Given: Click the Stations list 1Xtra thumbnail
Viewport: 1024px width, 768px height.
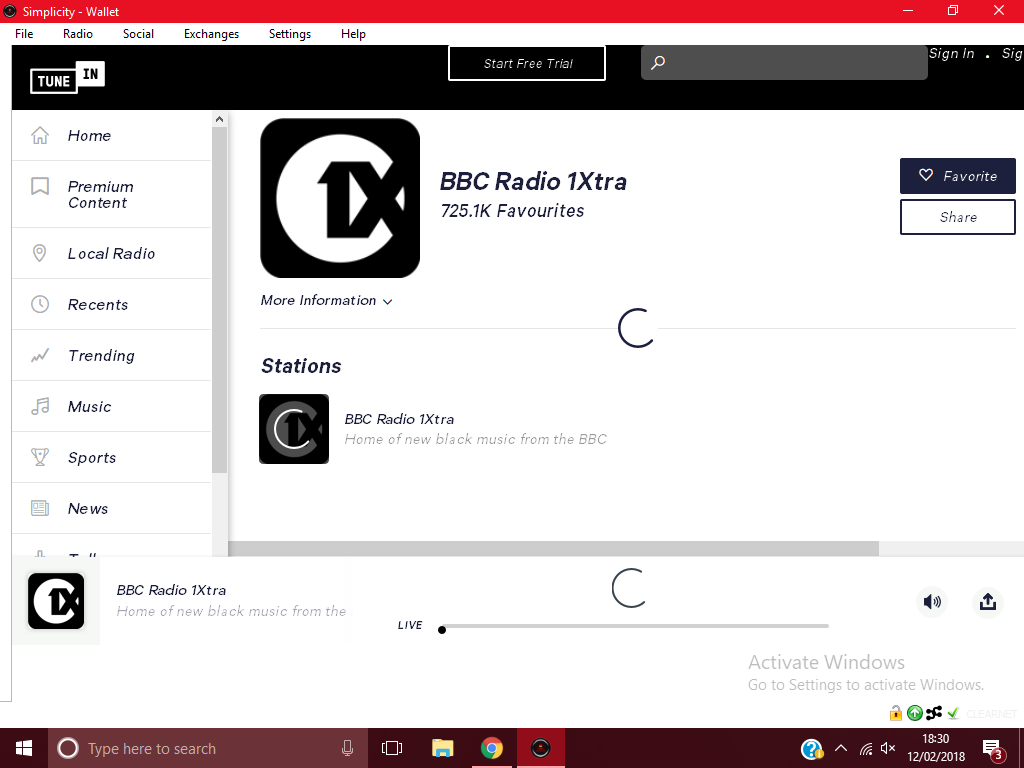Looking at the screenshot, I should (294, 429).
